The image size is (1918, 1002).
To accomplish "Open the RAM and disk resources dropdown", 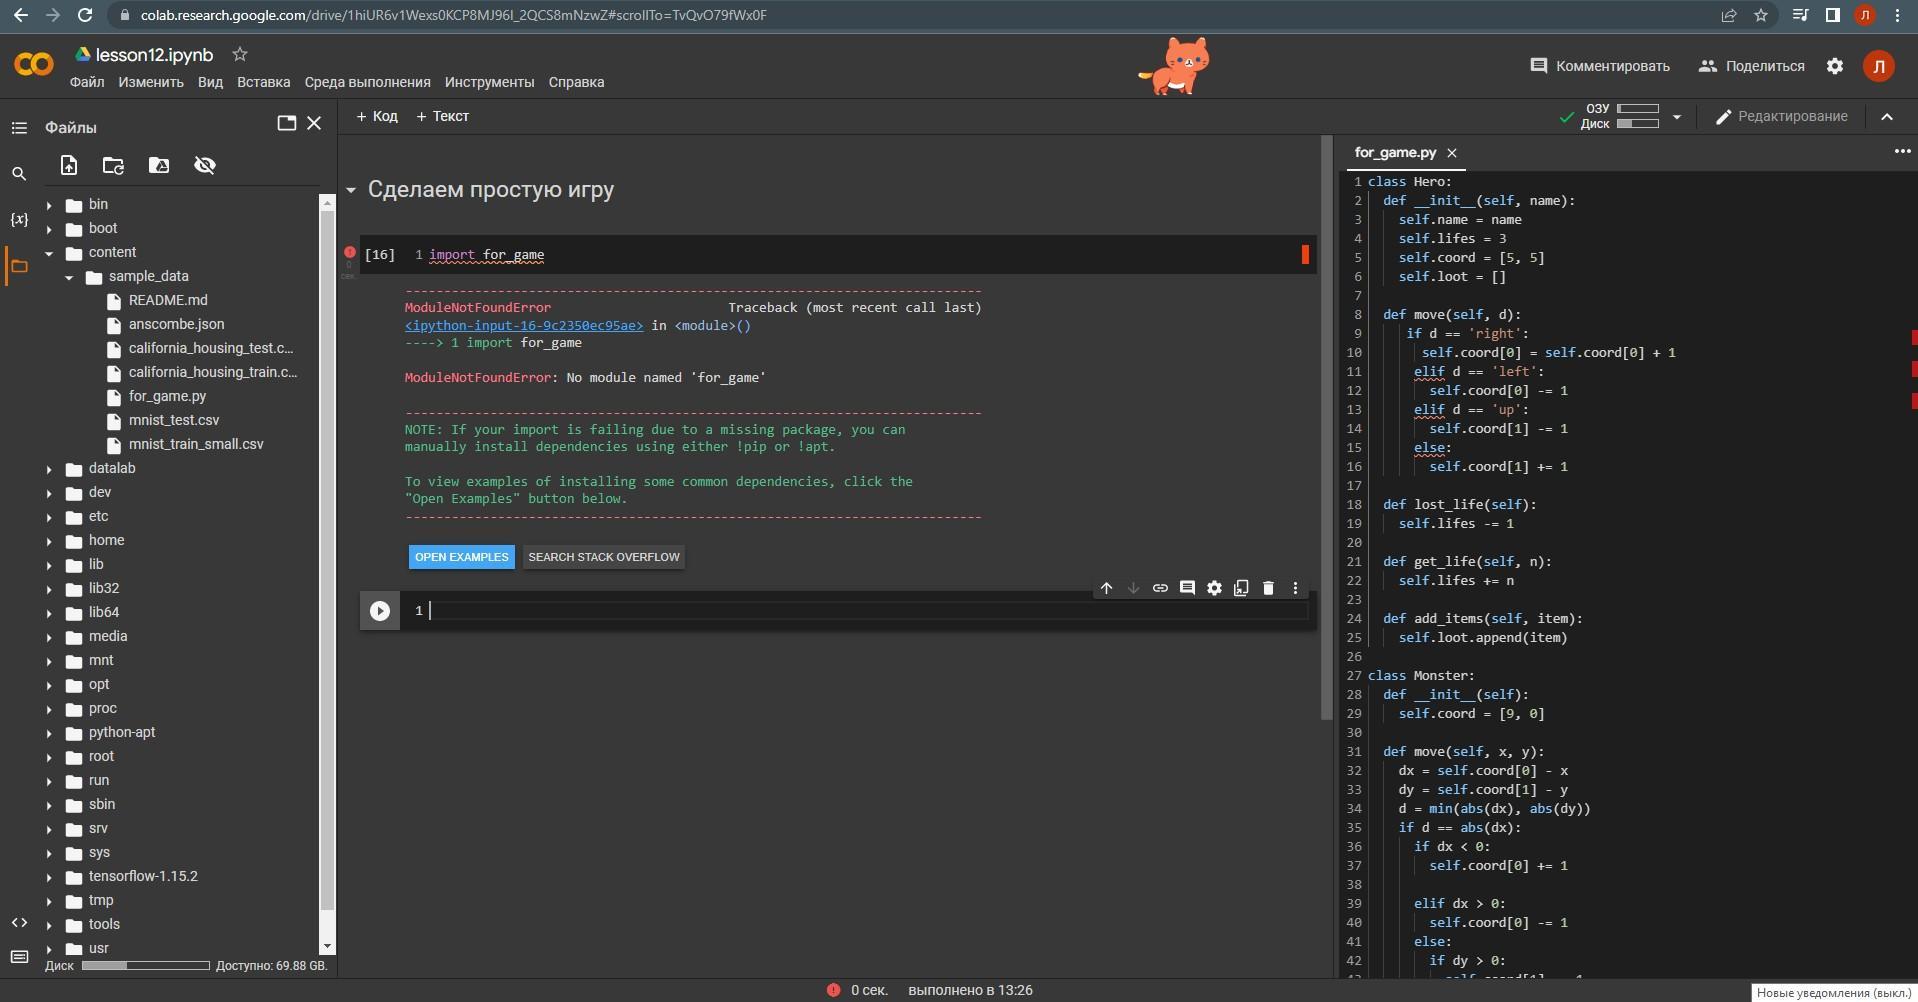I will point(1677,117).
